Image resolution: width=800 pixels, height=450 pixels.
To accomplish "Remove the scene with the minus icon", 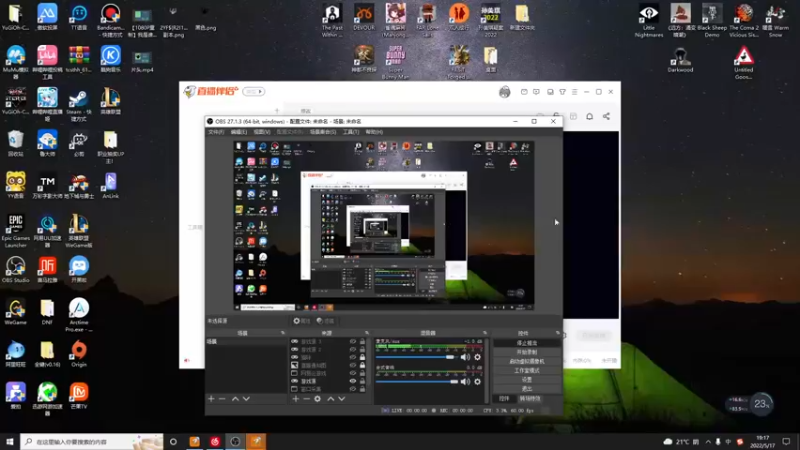I will pyautogui.click(x=222, y=399).
